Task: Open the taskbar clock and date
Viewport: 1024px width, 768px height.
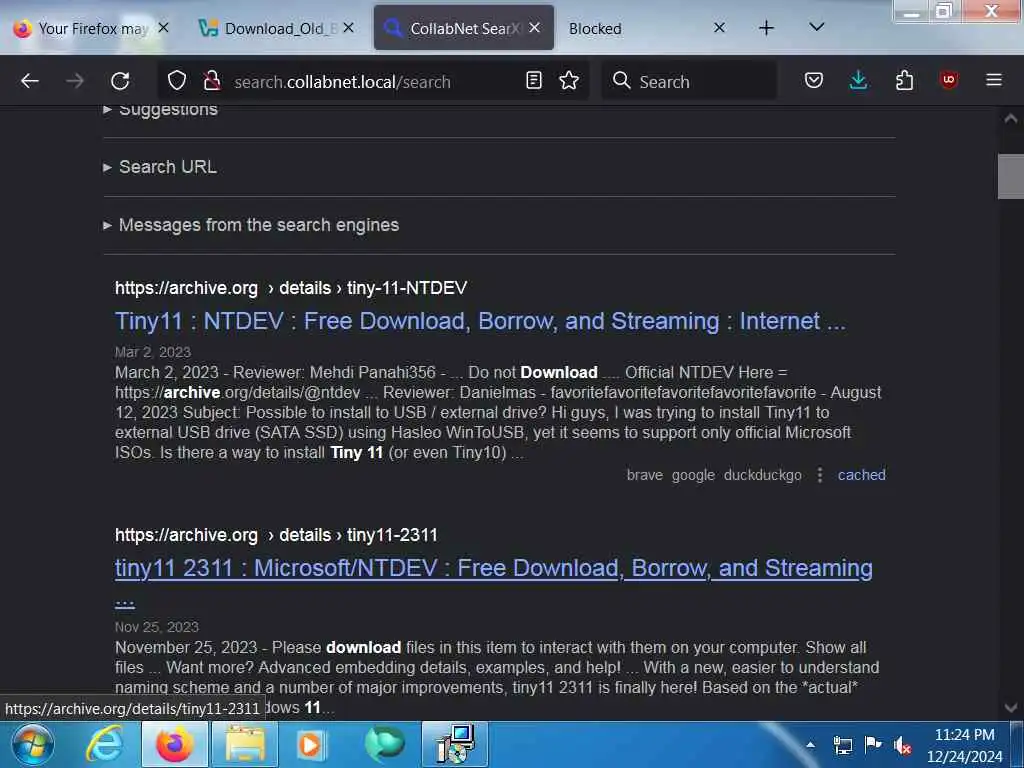Action: tap(965, 745)
